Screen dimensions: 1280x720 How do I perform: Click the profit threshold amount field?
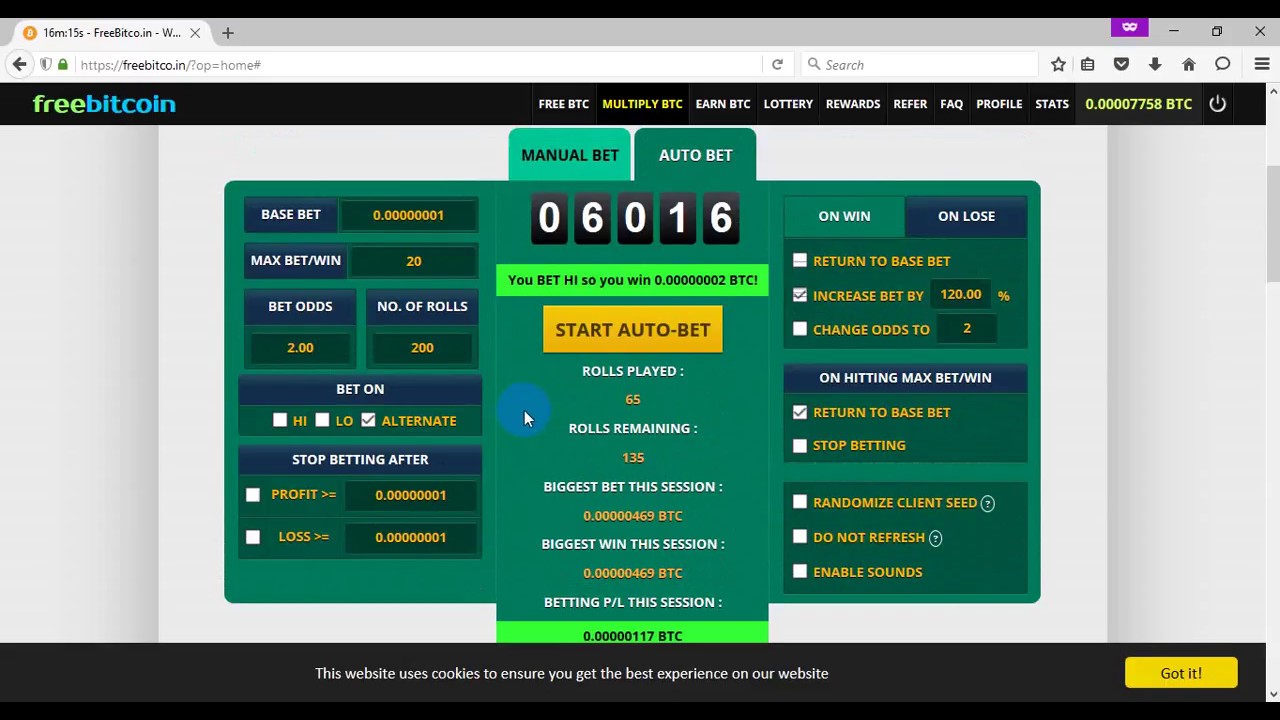click(x=411, y=495)
